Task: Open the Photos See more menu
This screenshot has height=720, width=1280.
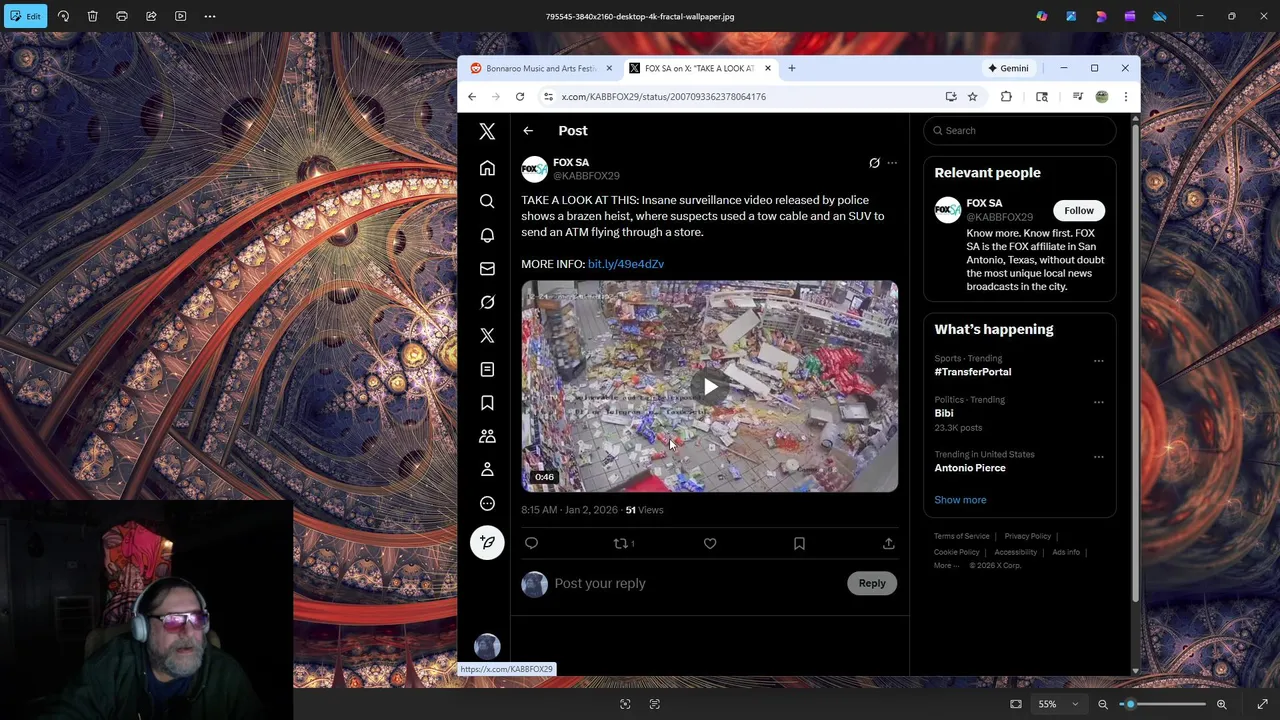Action: (x=210, y=16)
